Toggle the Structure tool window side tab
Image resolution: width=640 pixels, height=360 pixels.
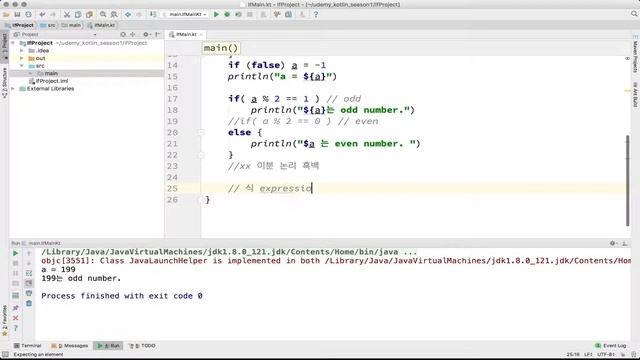4,82
